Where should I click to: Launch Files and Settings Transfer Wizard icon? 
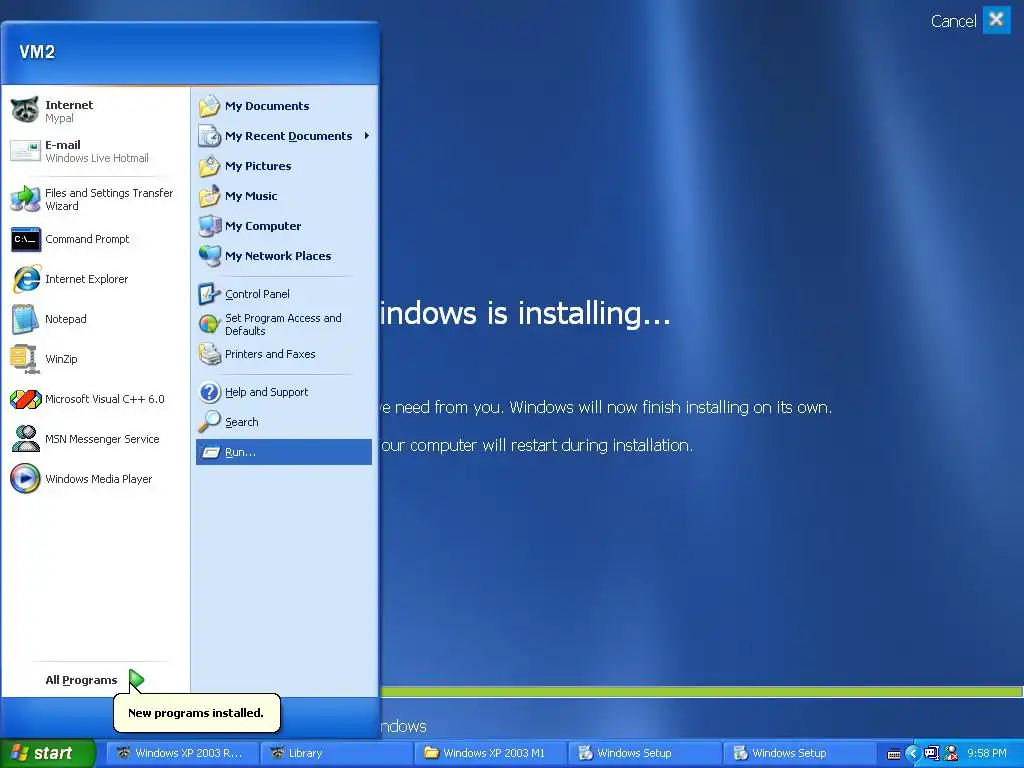25,199
